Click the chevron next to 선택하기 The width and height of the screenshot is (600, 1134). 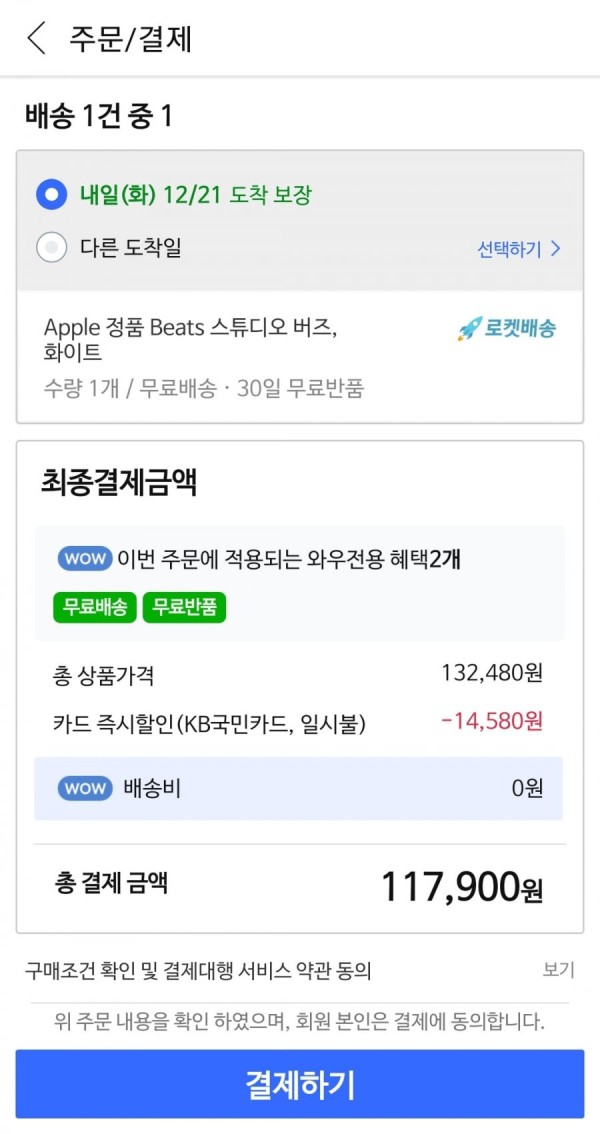tap(554, 250)
